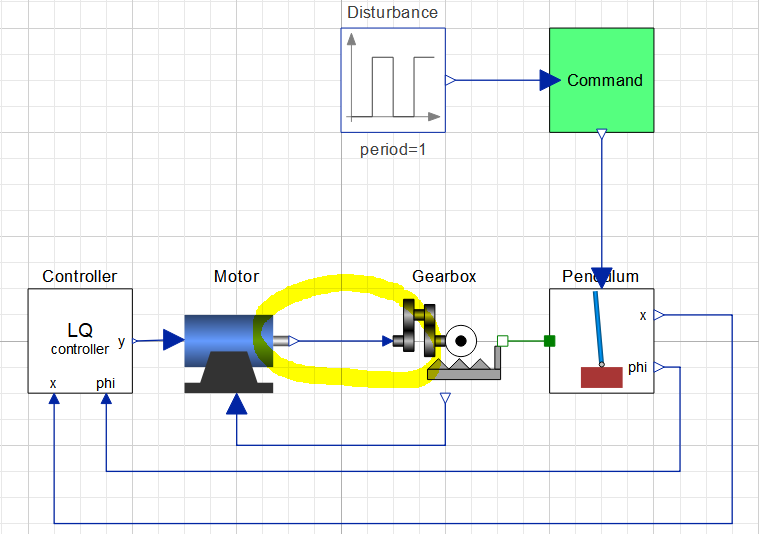The width and height of the screenshot is (759, 534).
Task: Click the Controller y output connector
Action: [x=135, y=341]
